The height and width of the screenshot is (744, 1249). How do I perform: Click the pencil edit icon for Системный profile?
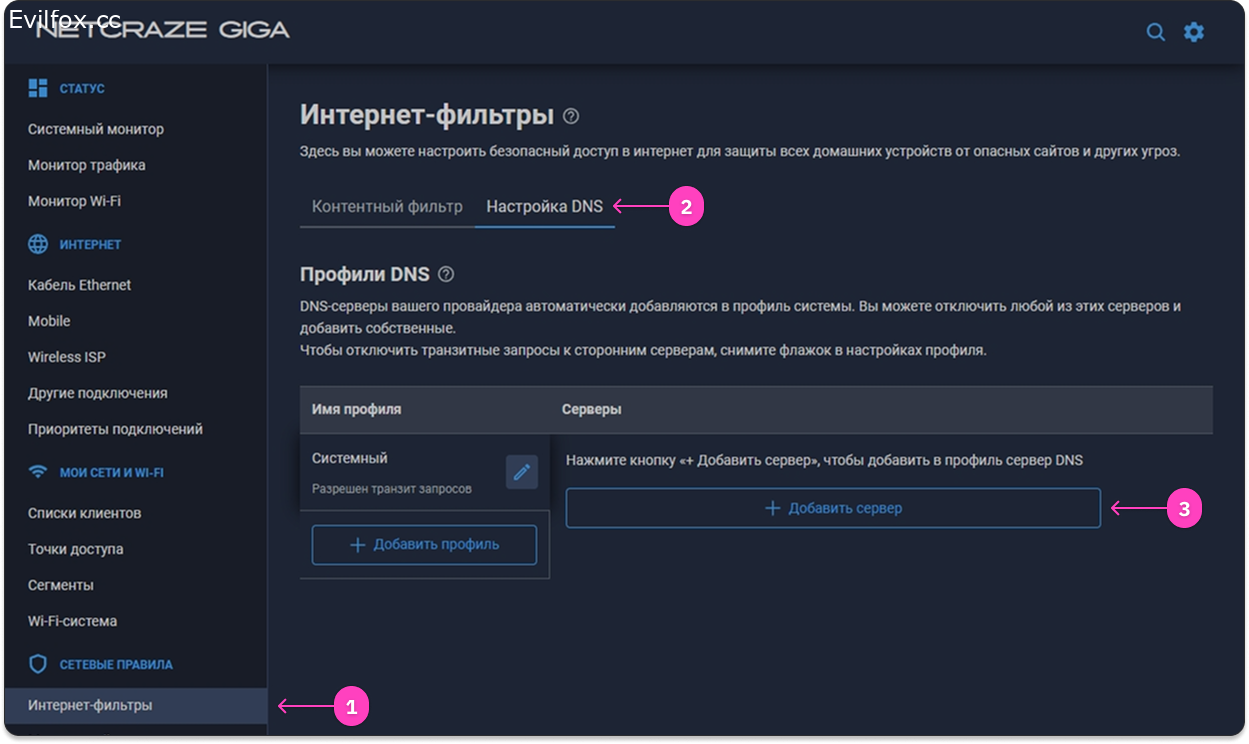pyautogui.click(x=521, y=472)
